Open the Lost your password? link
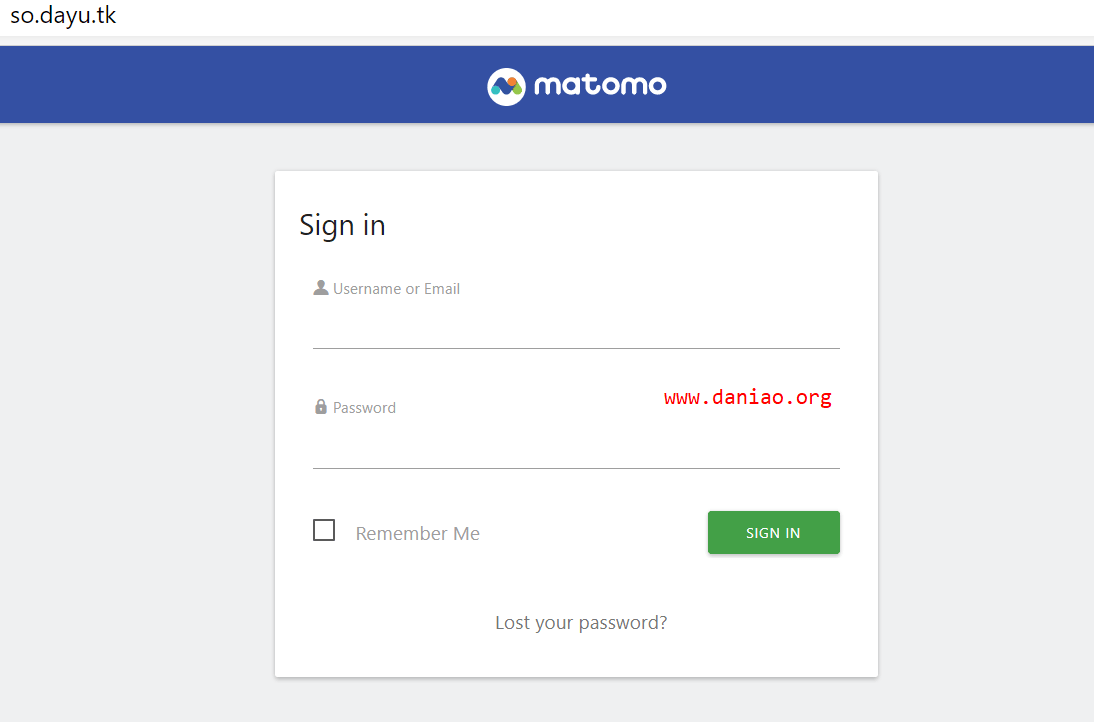The height and width of the screenshot is (722, 1094). [x=581, y=622]
